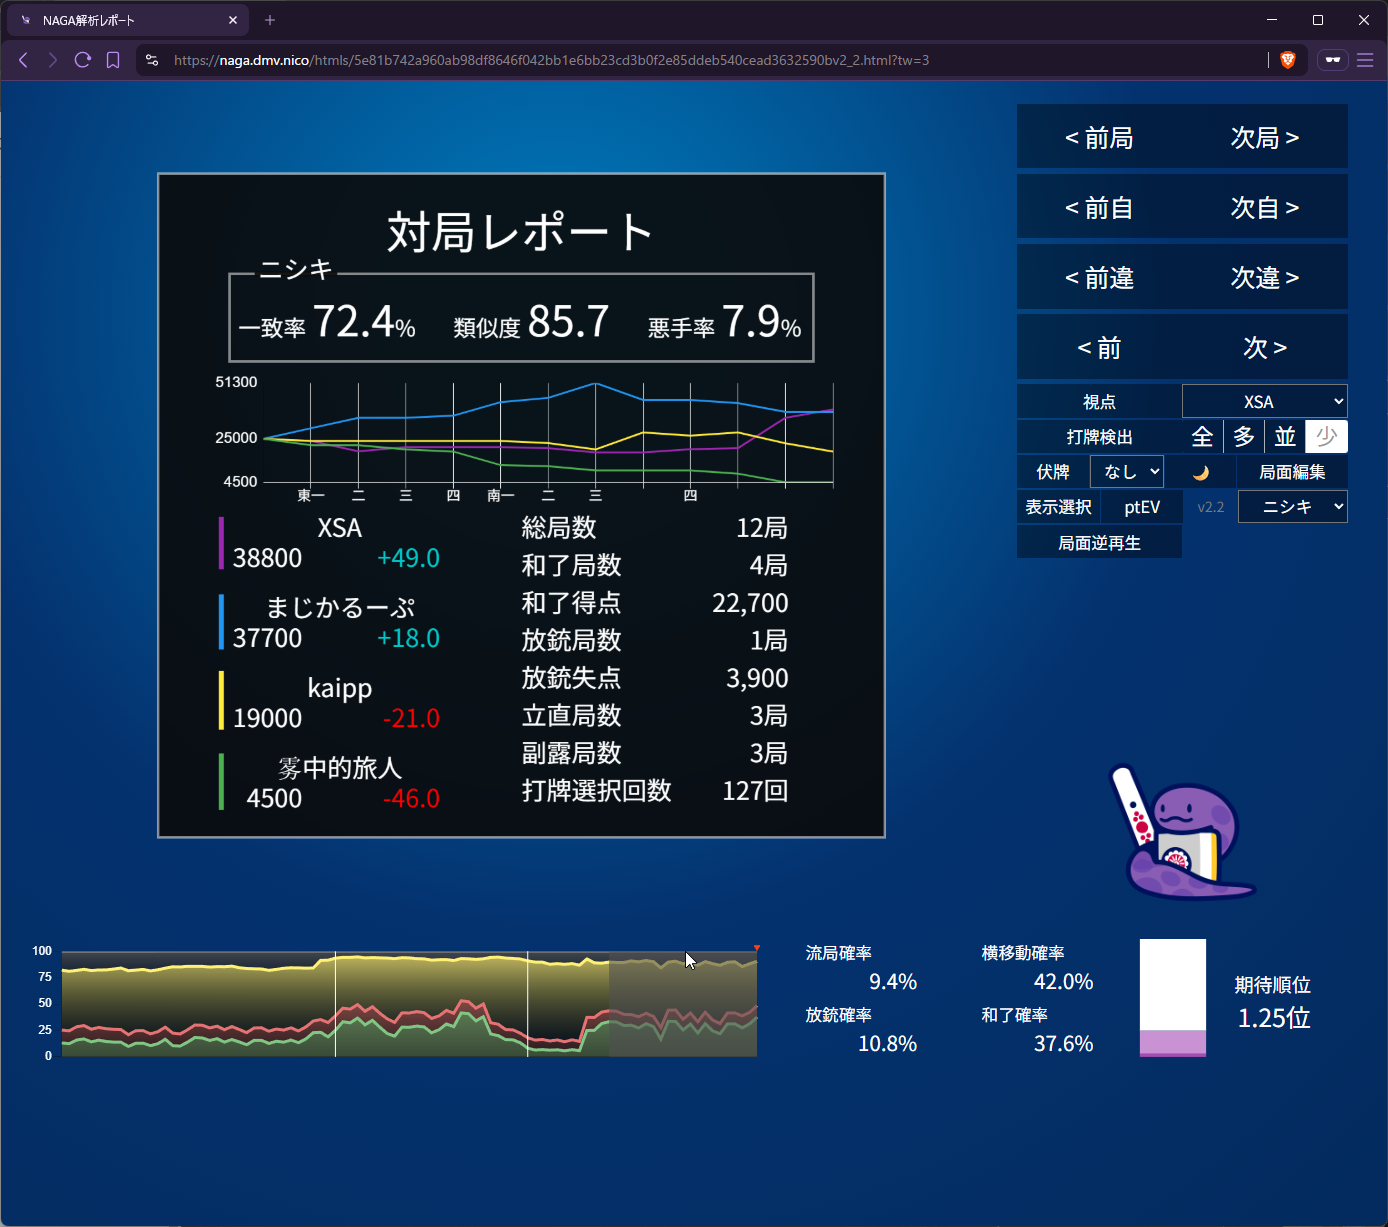Image resolution: width=1388 pixels, height=1227 pixels.
Task: Open new tab with plus button
Action: 270,20
